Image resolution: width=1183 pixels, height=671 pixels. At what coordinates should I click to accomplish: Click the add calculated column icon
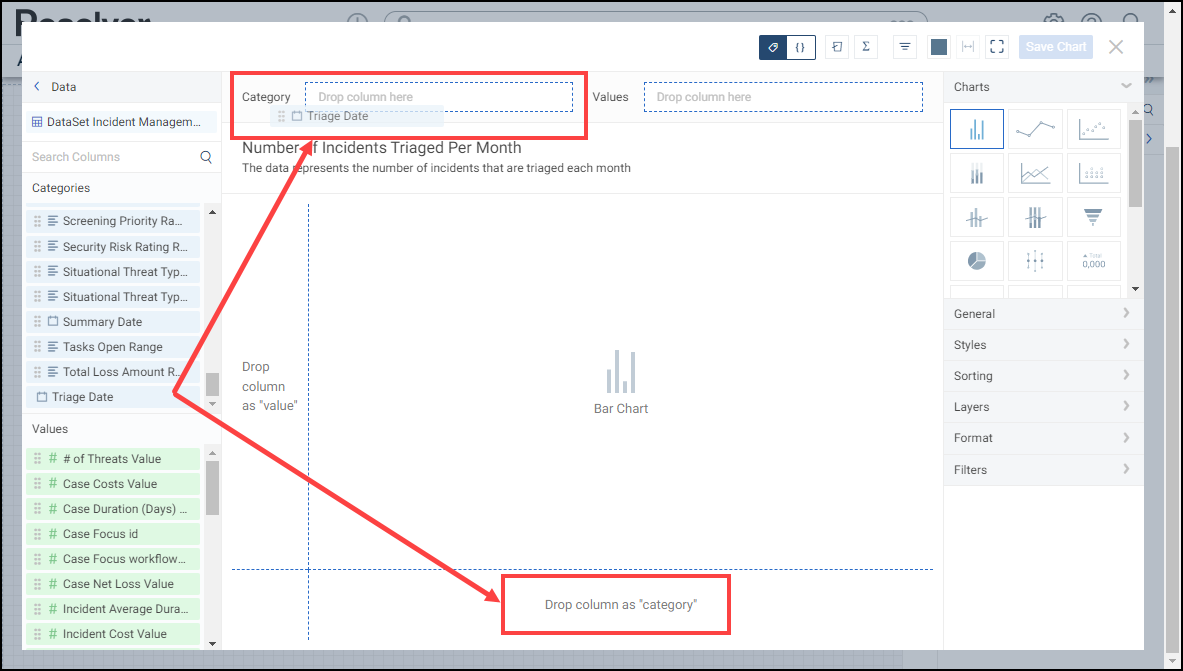tap(837, 47)
